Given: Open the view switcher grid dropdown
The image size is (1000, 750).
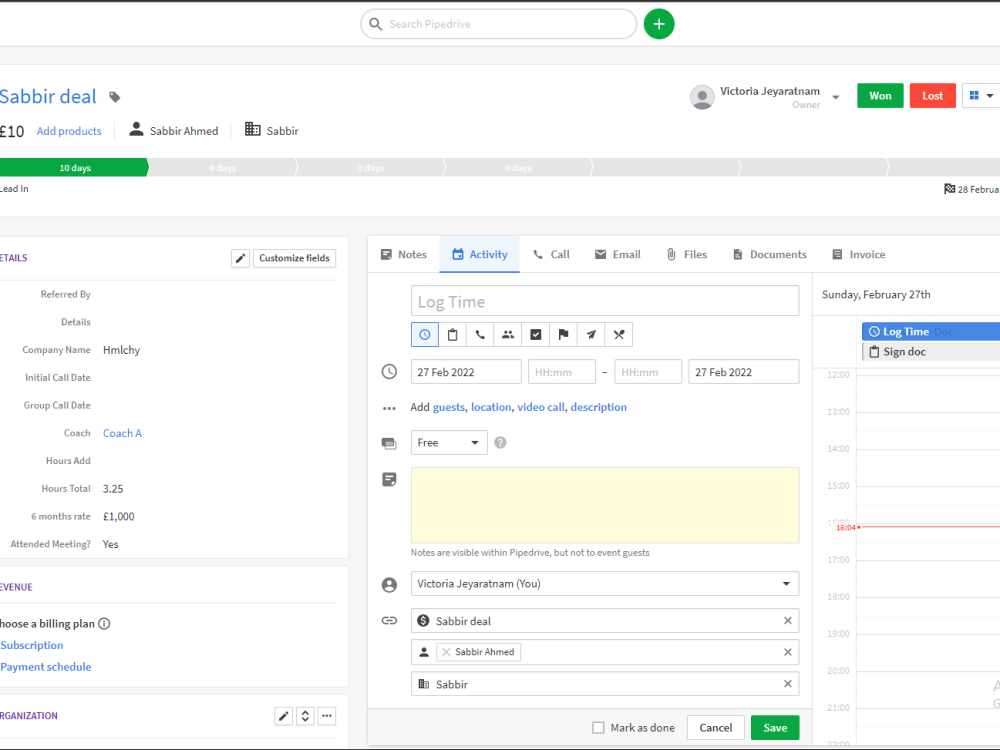Looking at the screenshot, I should point(982,96).
